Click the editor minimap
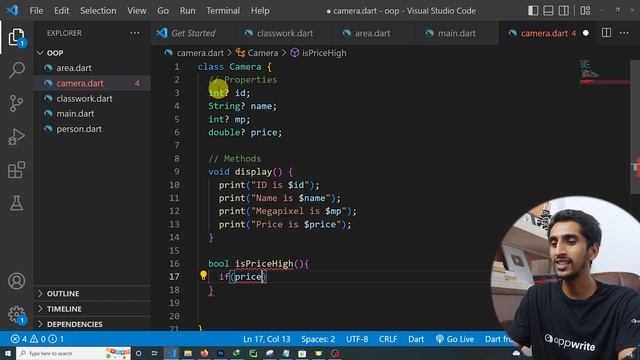The image size is (640, 360). coord(604,73)
